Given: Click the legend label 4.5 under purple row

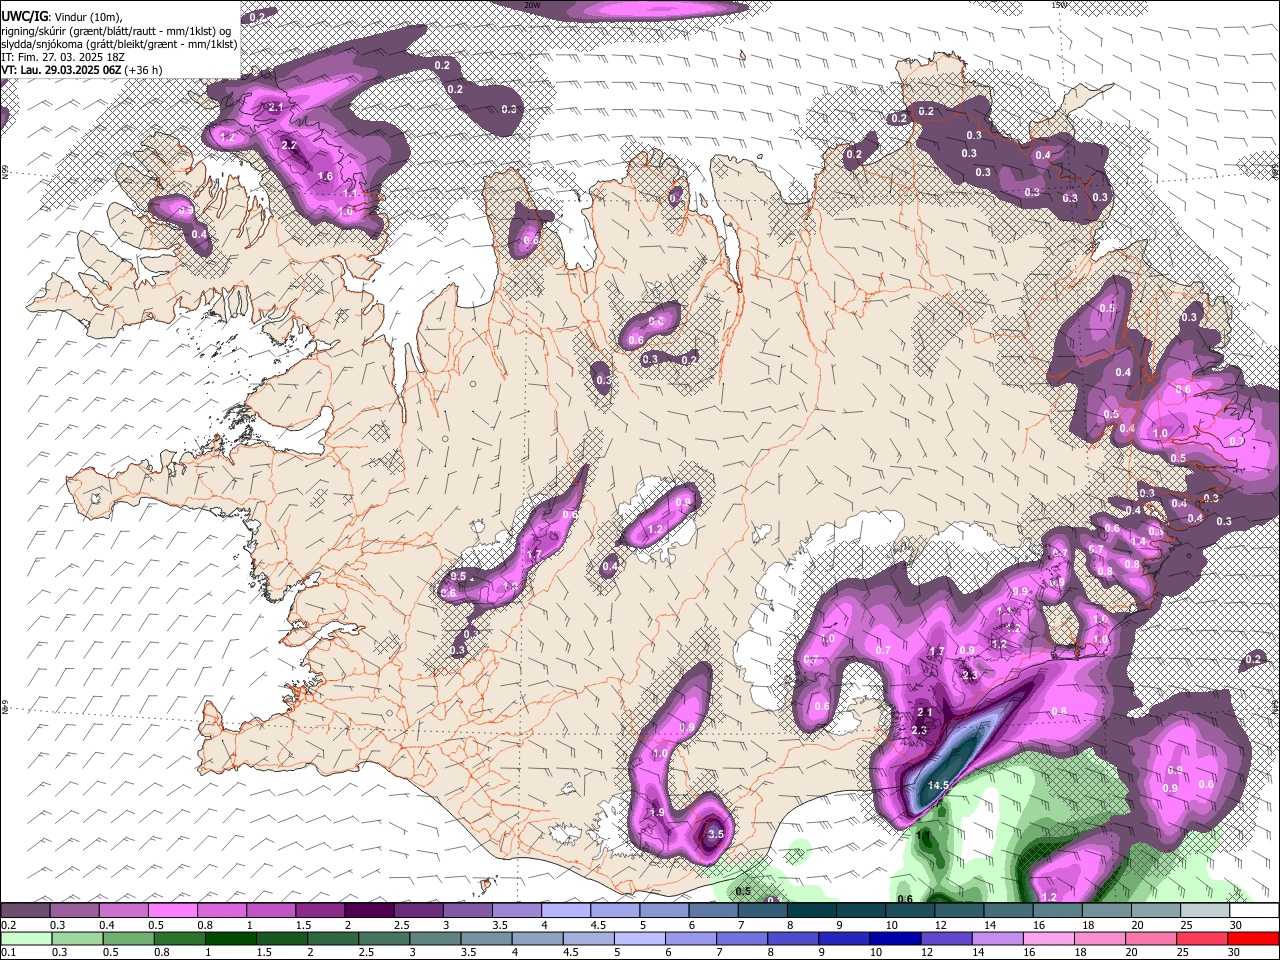Looking at the screenshot, I should pyautogui.click(x=598, y=925).
